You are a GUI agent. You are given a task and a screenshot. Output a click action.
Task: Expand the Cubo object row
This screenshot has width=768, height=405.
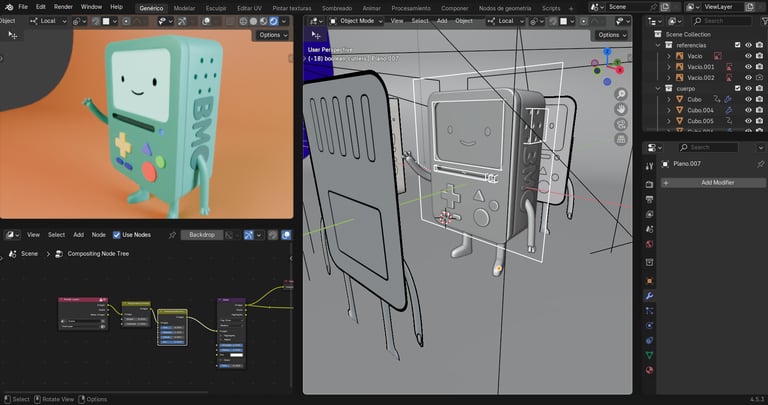pyautogui.click(x=669, y=99)
